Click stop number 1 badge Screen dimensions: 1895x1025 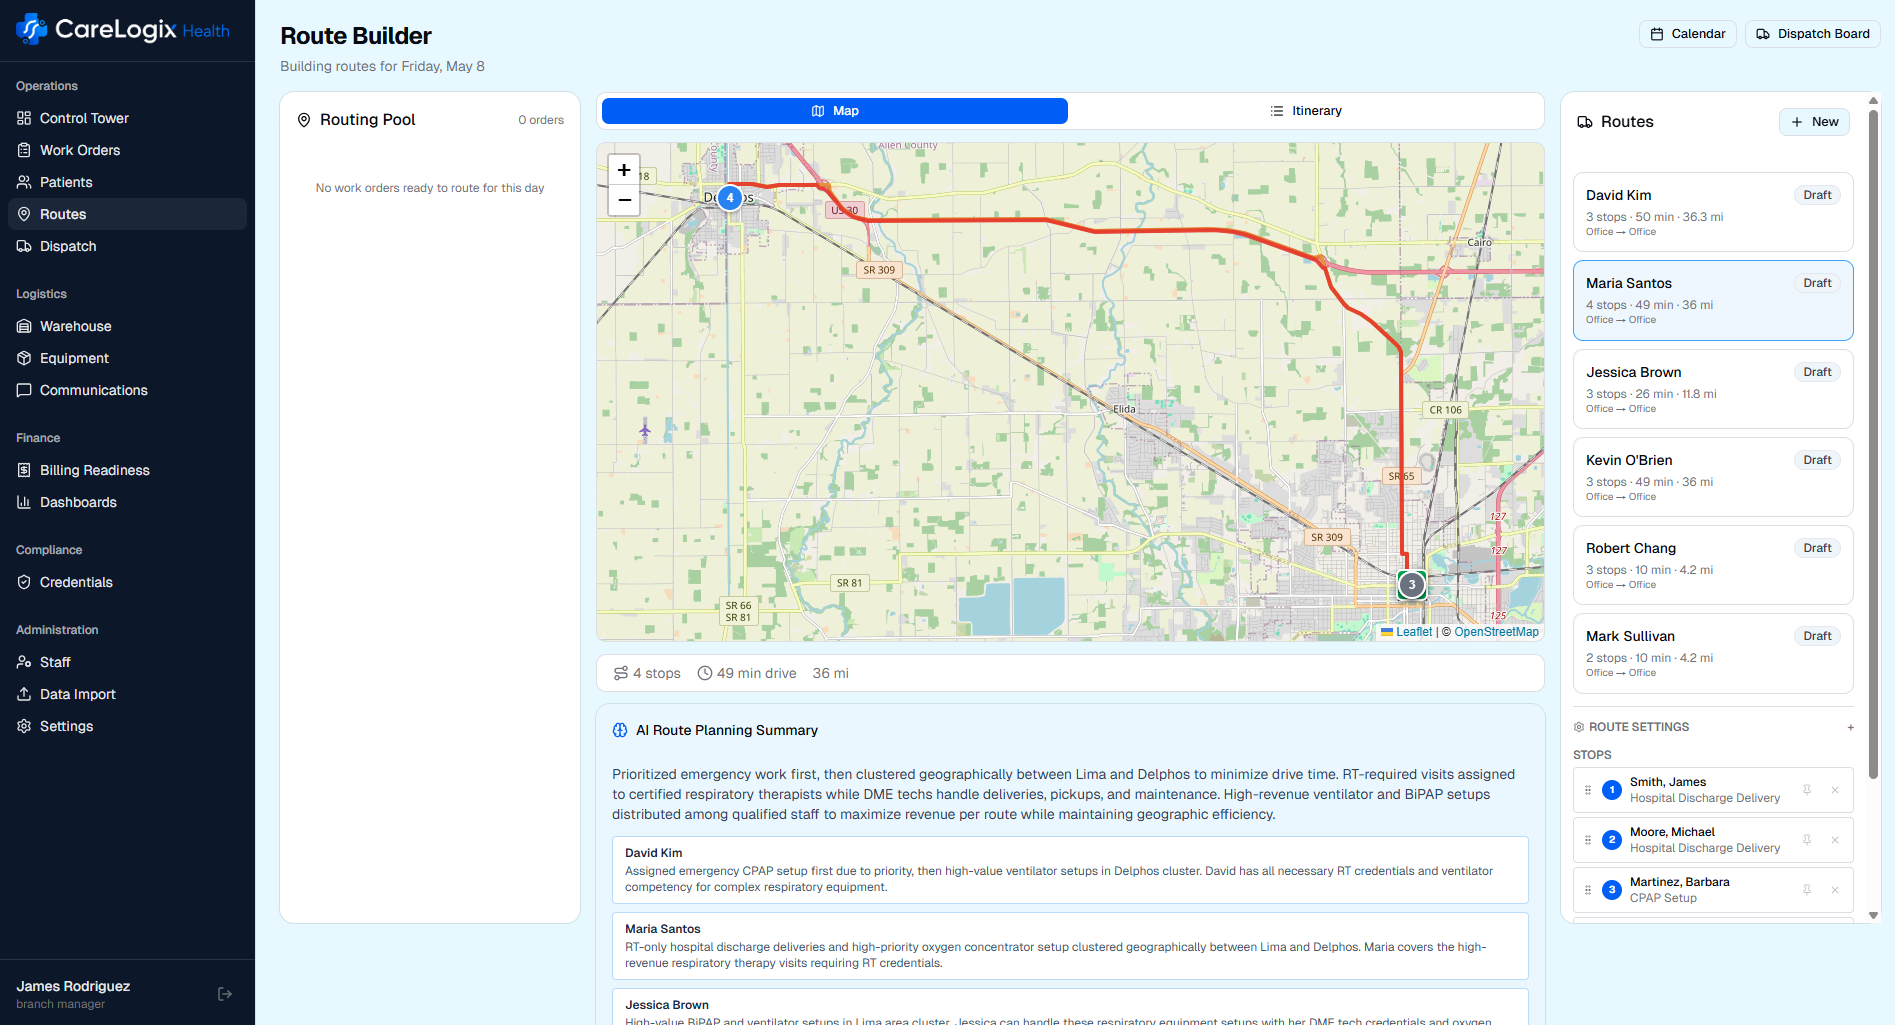point(1612,790)
